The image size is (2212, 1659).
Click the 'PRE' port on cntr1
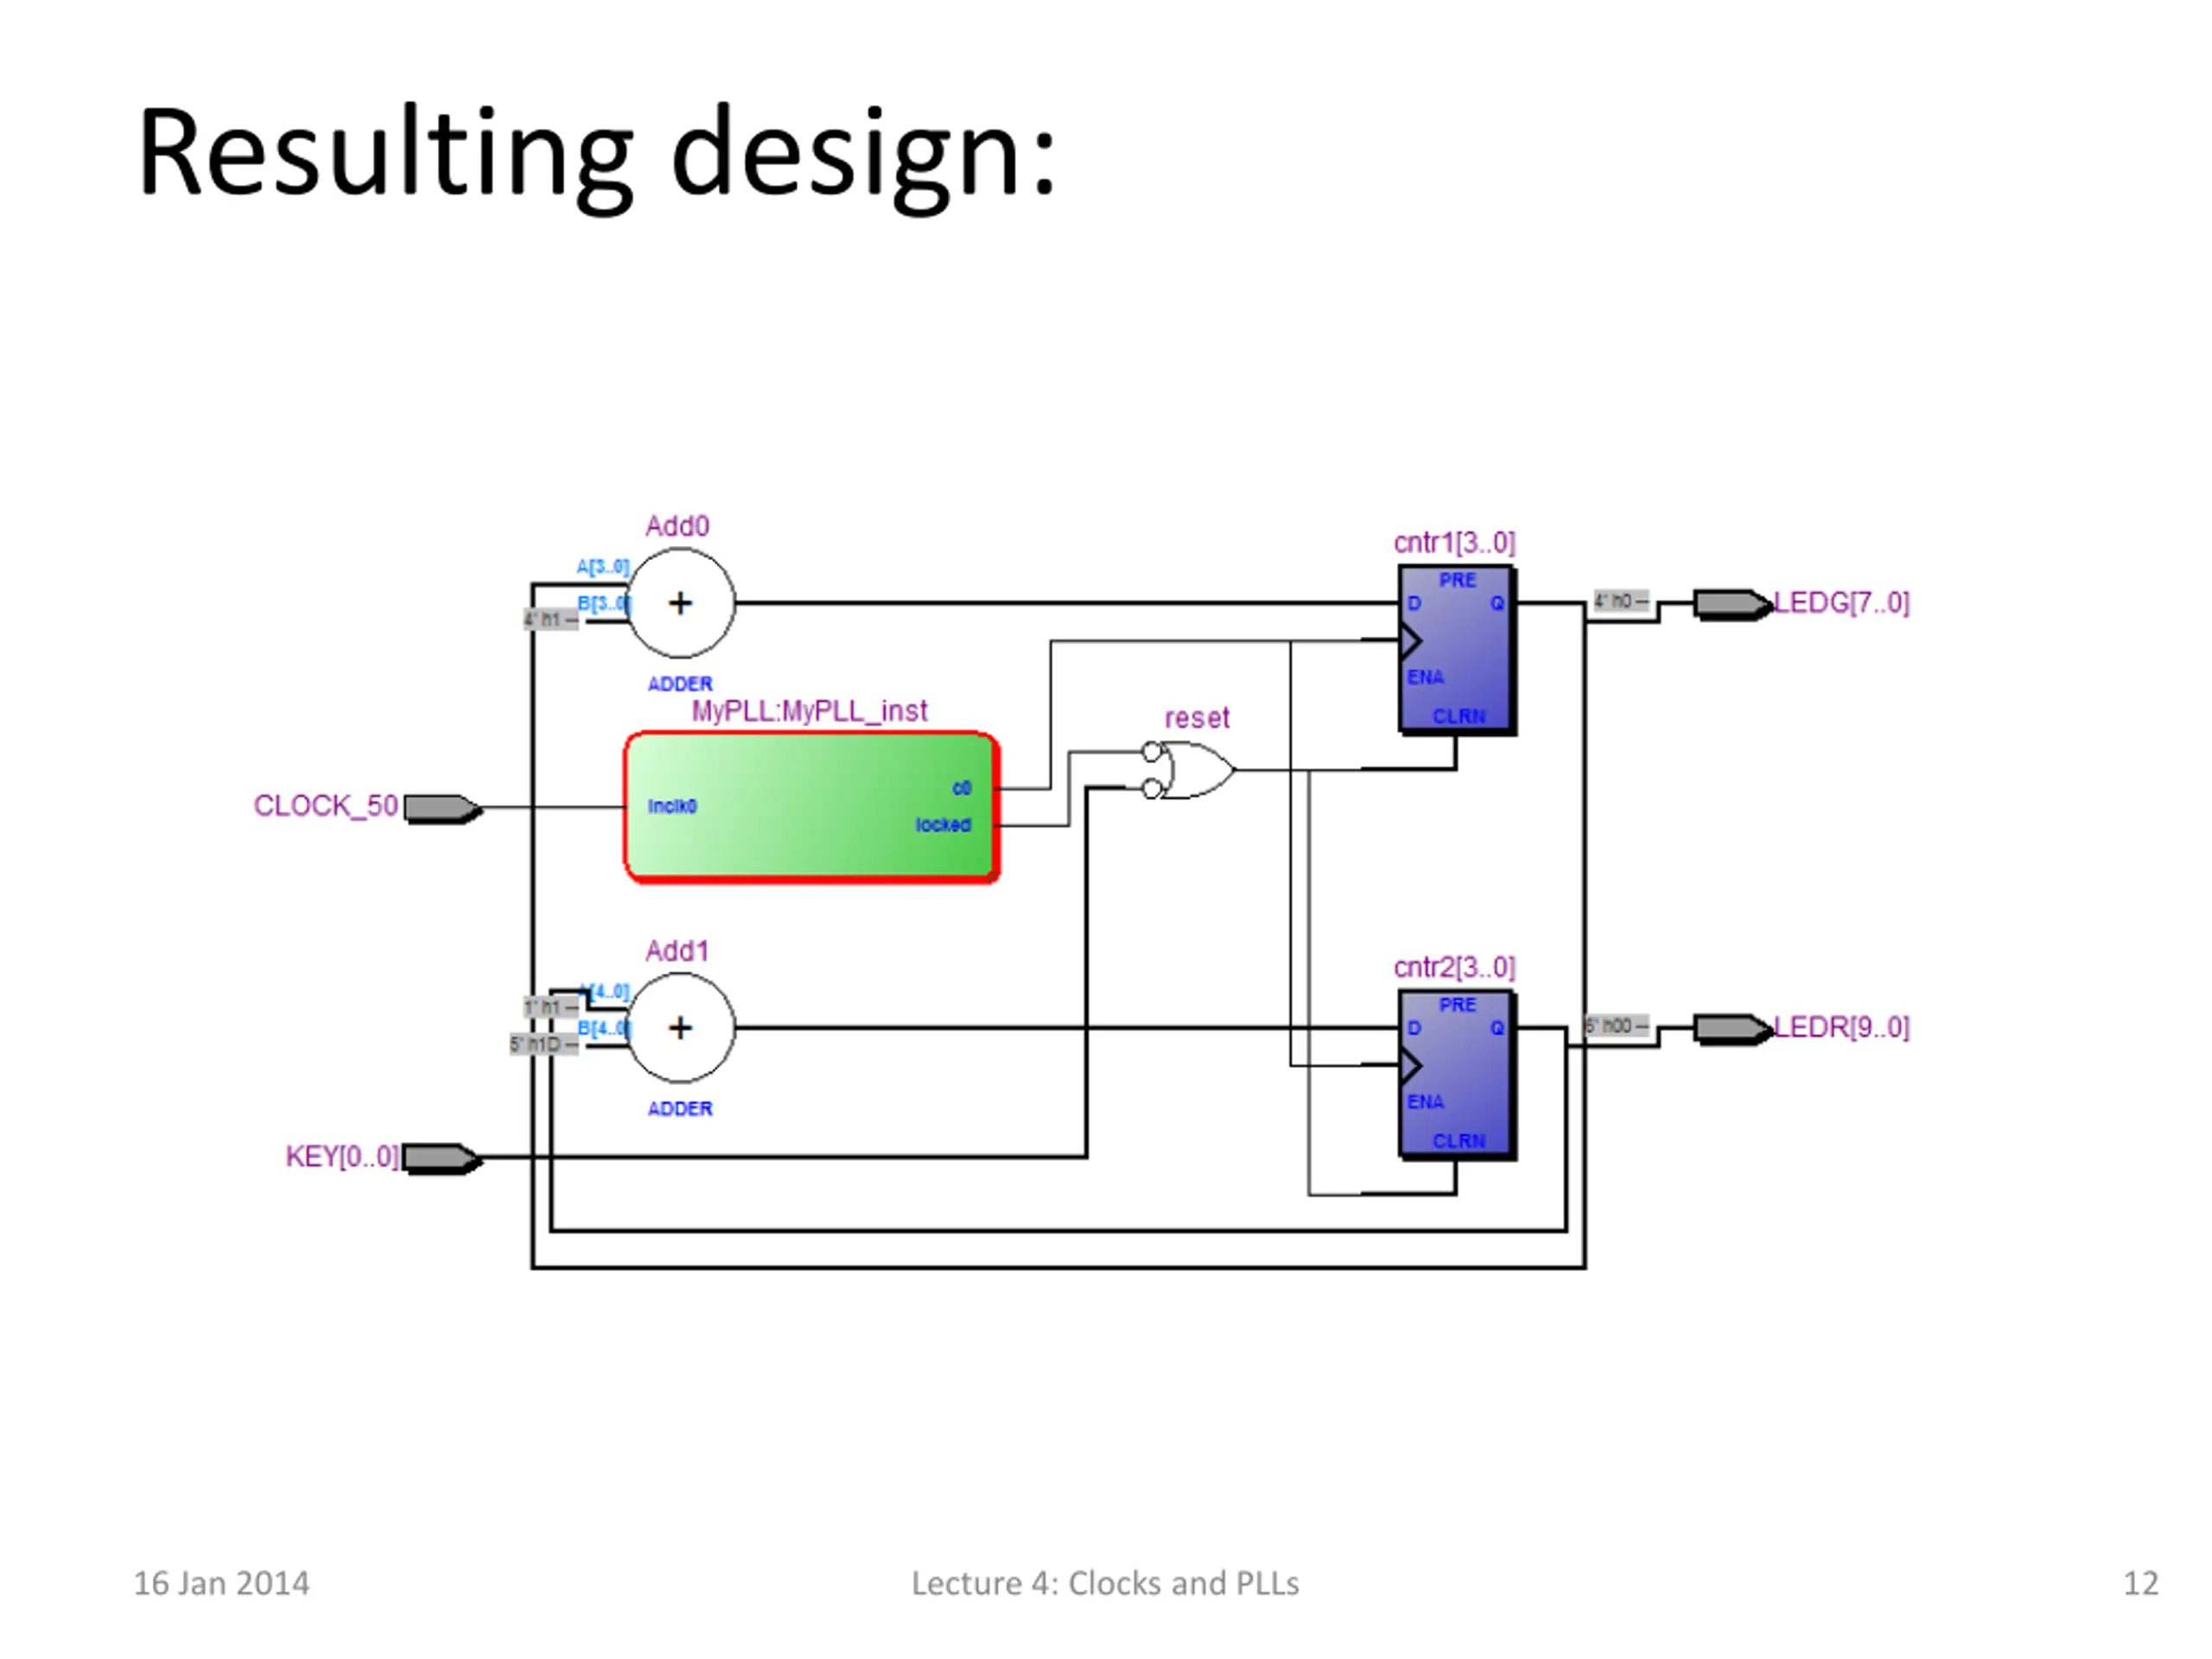(x=1458, y=580)
